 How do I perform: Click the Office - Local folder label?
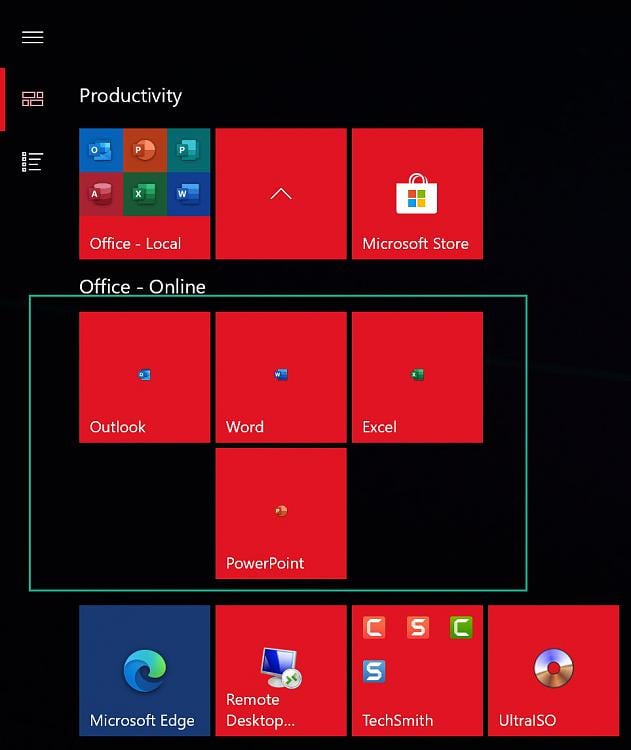pos(135,243)
